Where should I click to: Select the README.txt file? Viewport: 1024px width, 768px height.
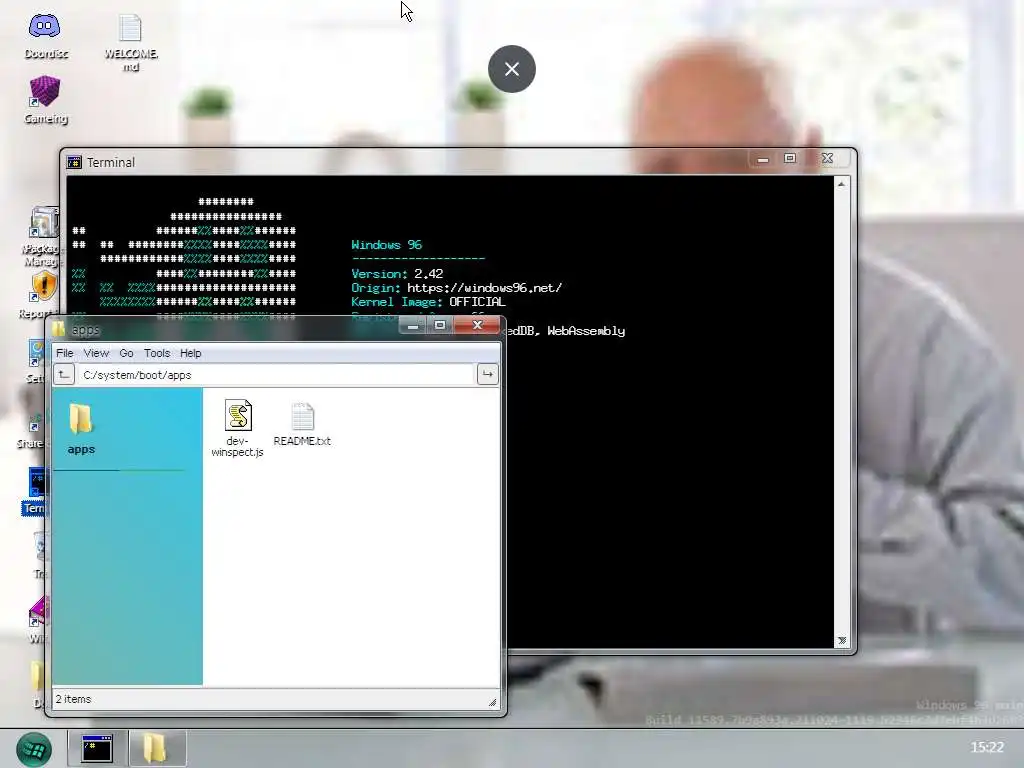[302, 424]
